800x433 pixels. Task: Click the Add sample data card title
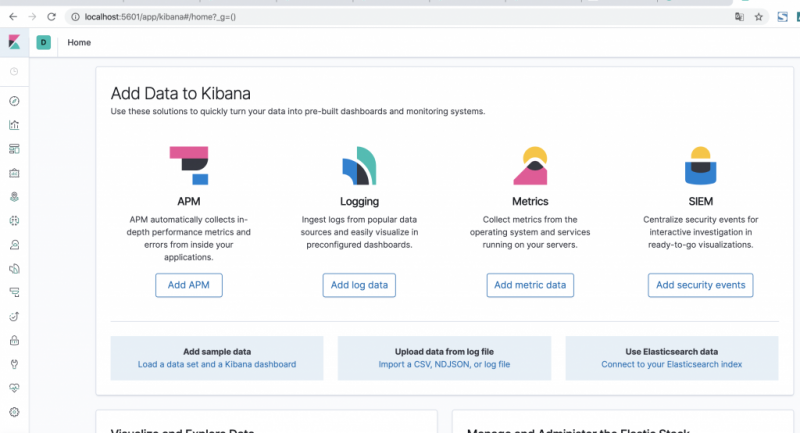217,351
